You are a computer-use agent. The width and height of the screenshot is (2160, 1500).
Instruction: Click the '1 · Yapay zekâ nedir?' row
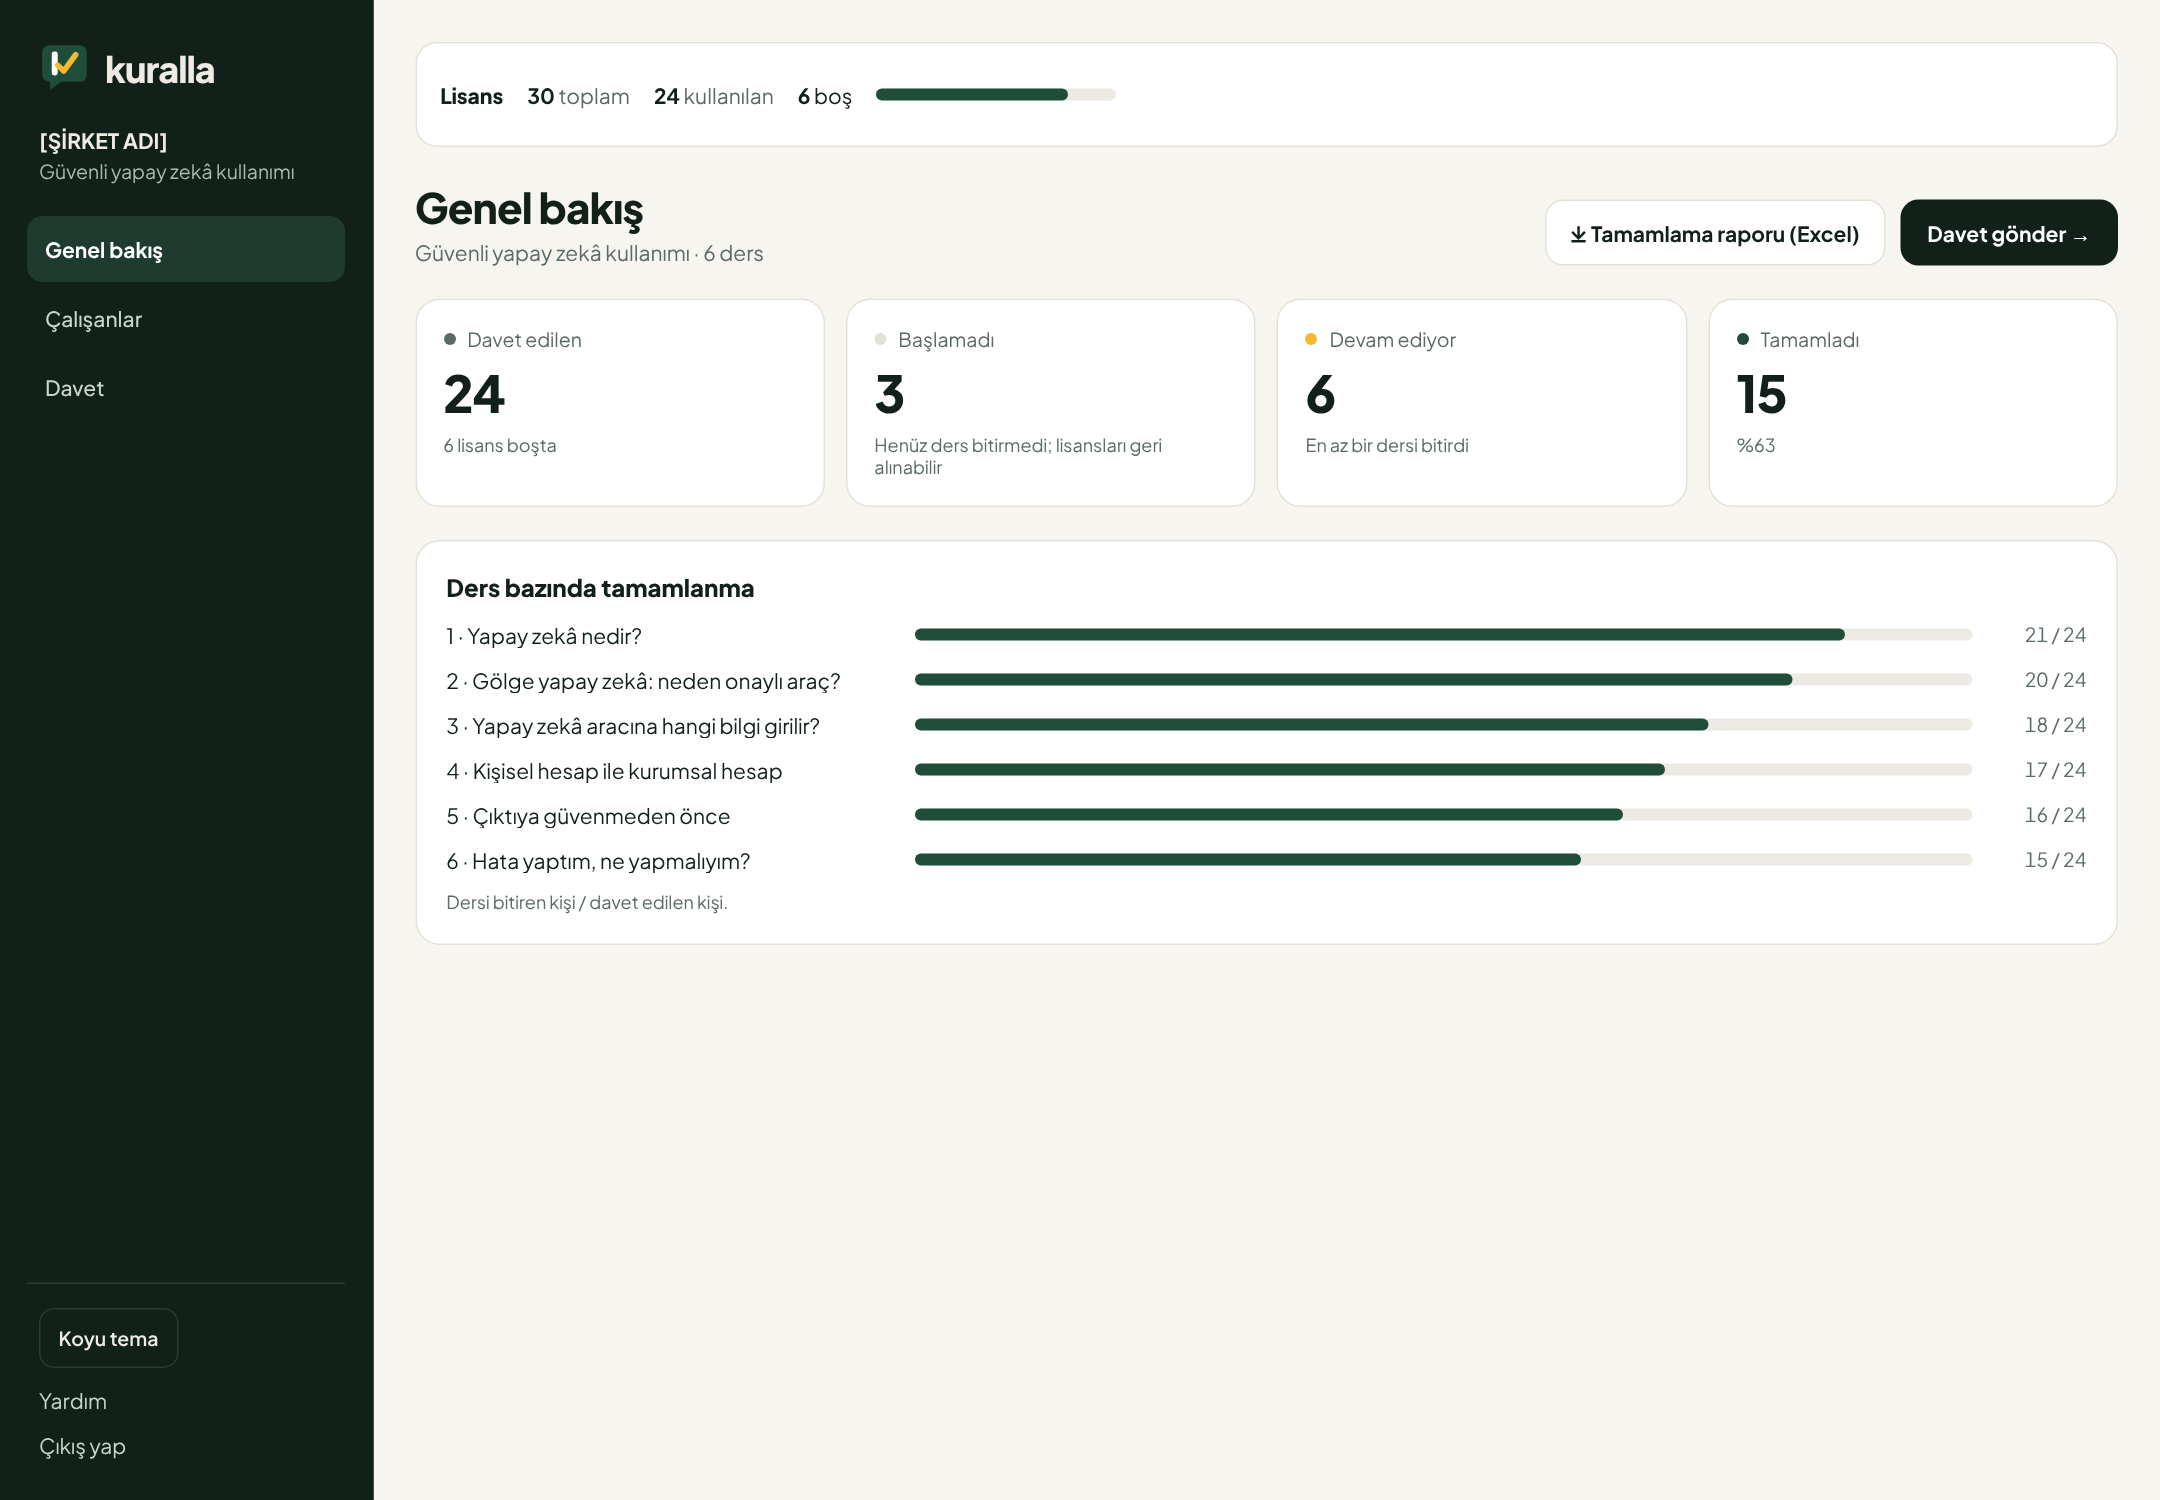click(1266, 636)
